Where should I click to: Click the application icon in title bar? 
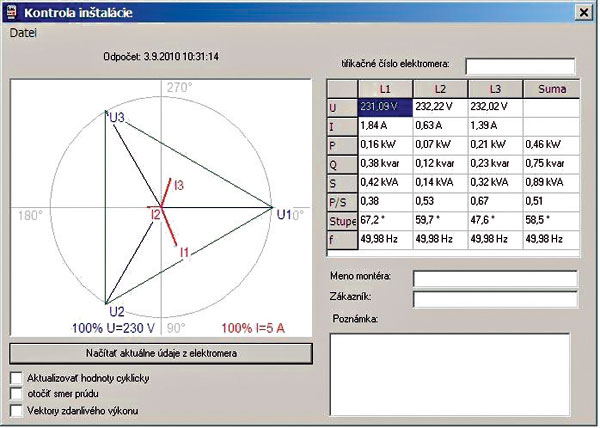(x=14, y=12)
